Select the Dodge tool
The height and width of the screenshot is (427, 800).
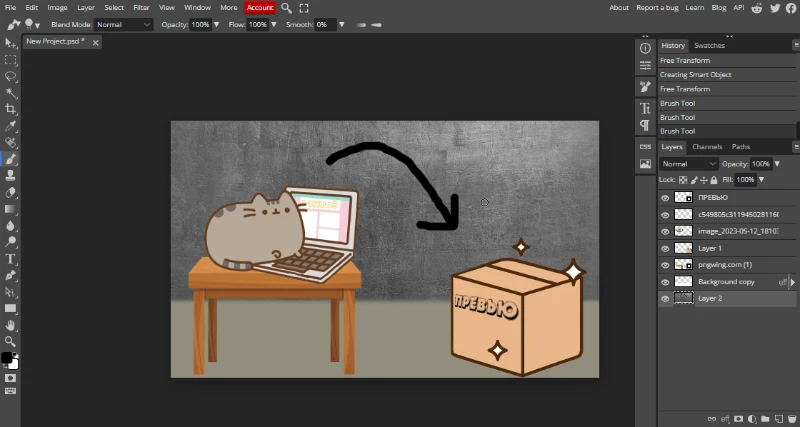point(10,242)
